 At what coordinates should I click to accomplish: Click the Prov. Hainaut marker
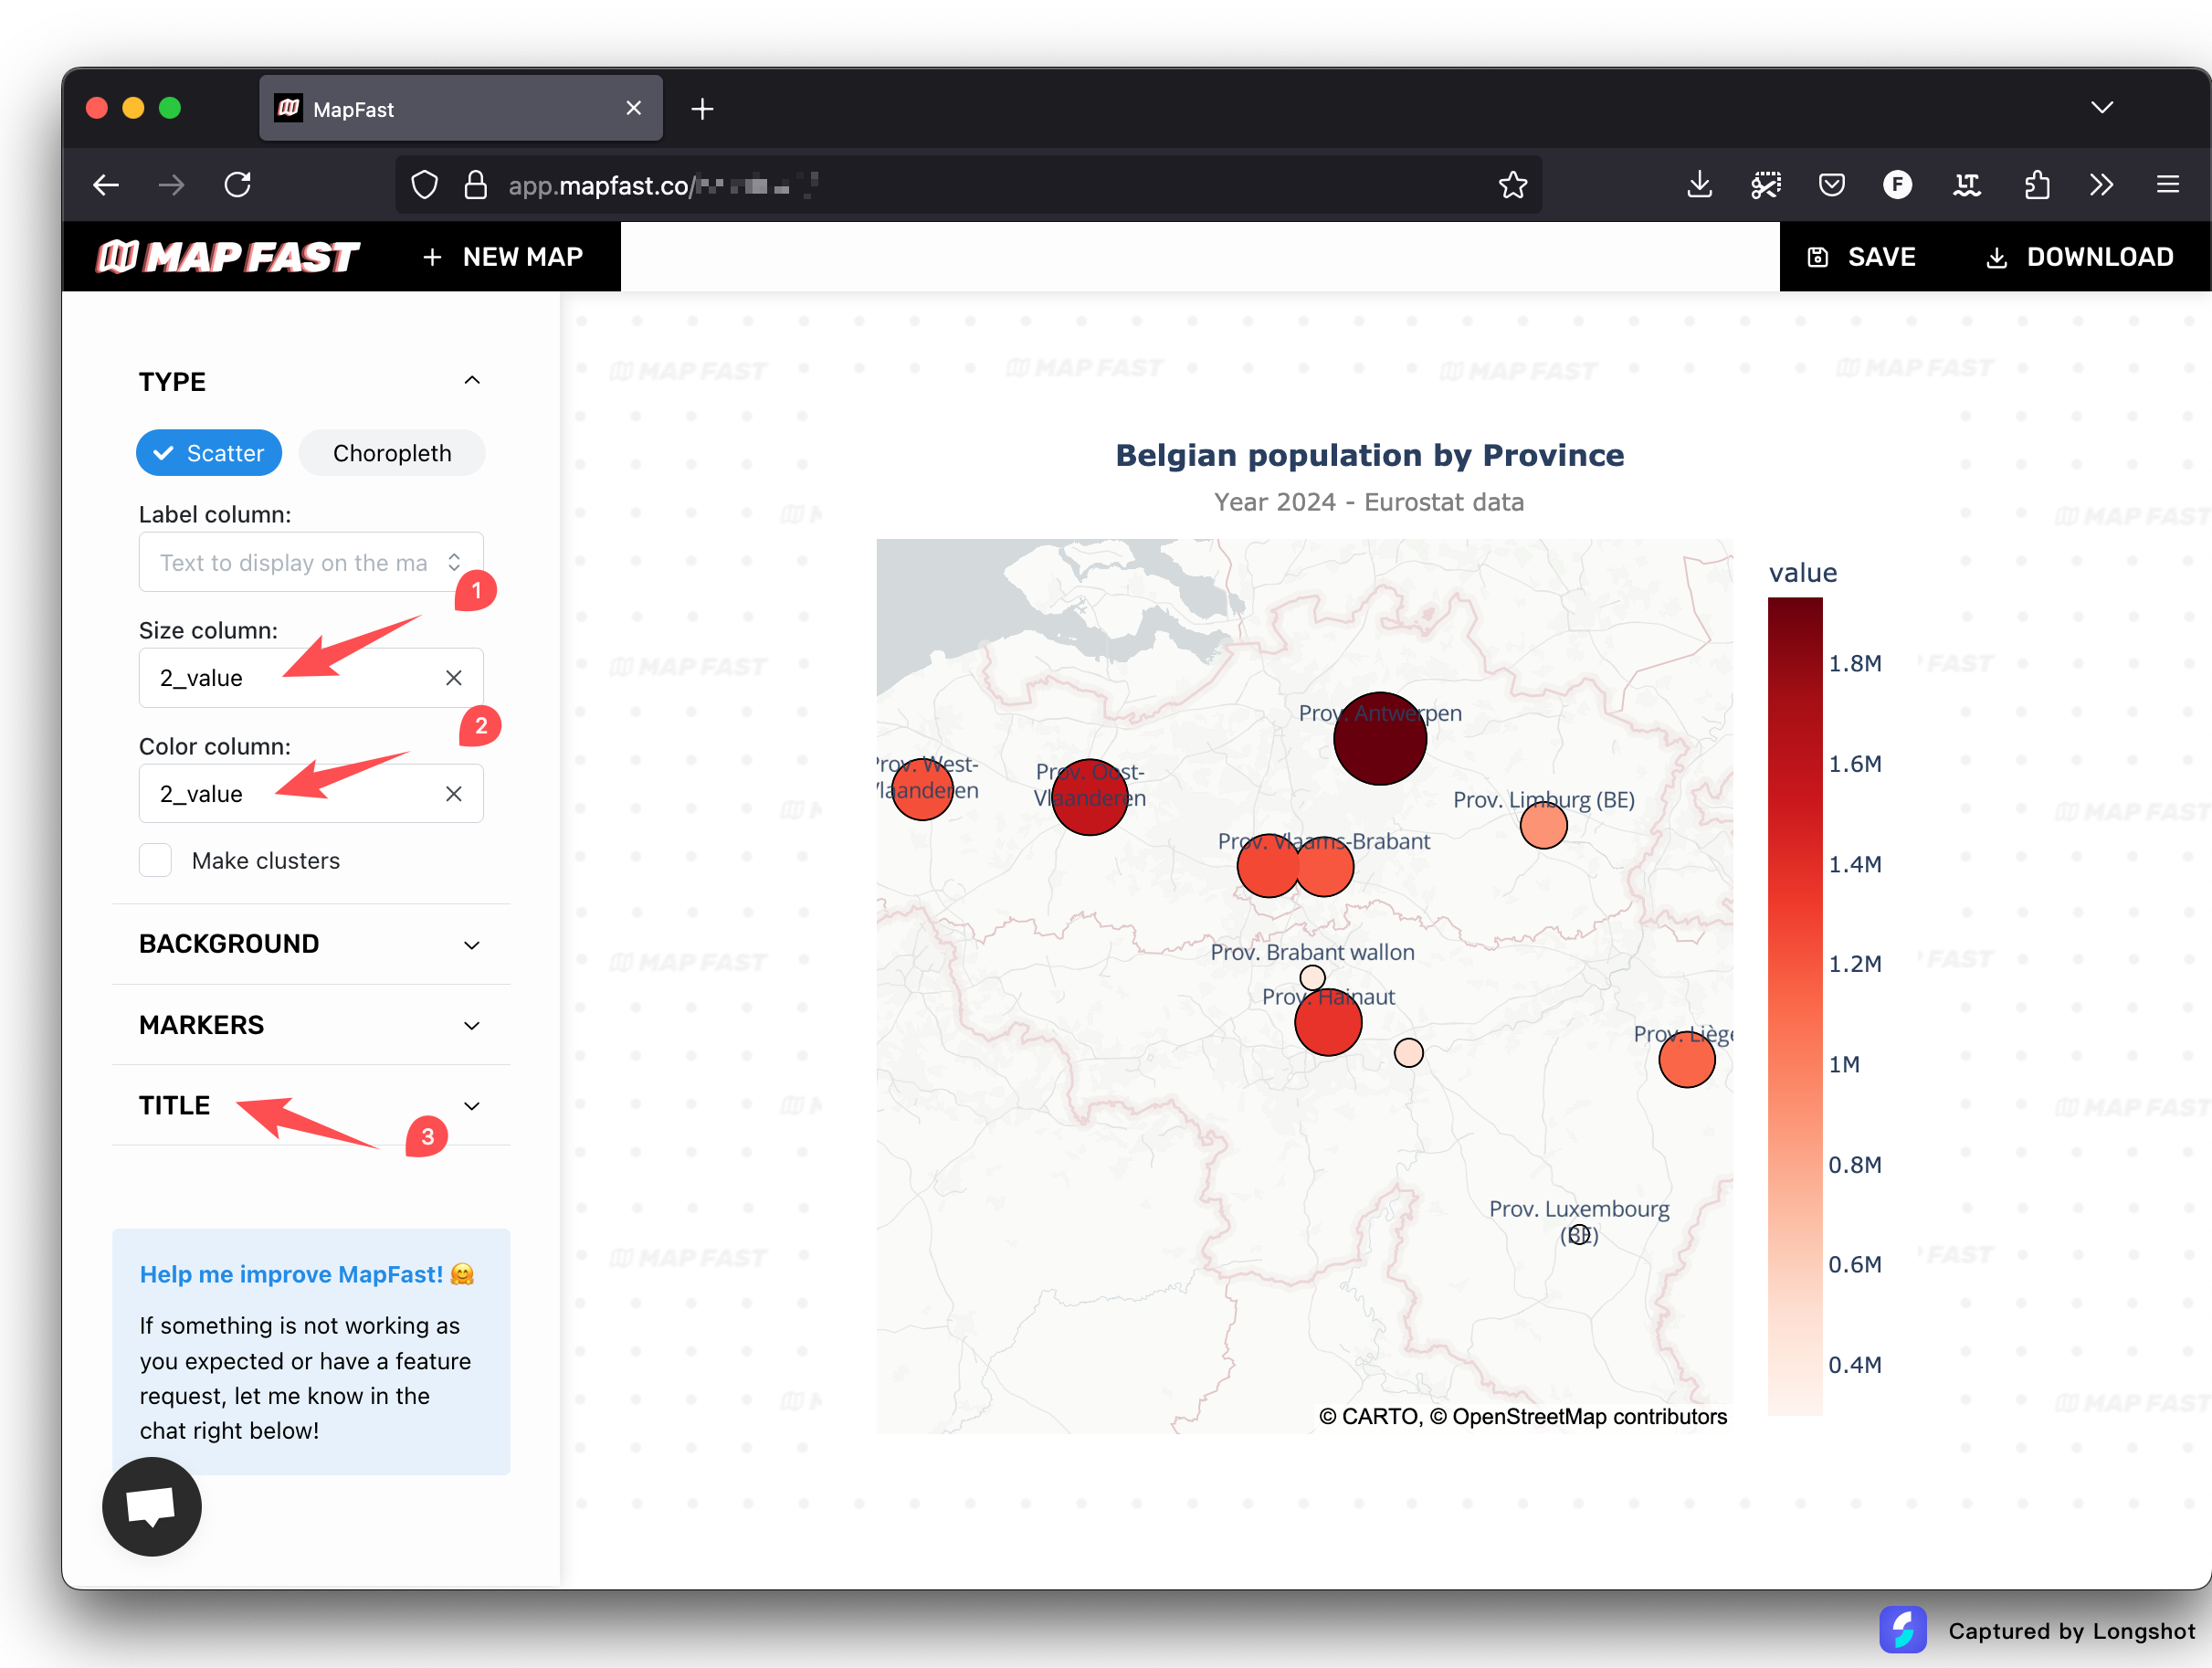pyautogui.click(x=1328, y=1022)
